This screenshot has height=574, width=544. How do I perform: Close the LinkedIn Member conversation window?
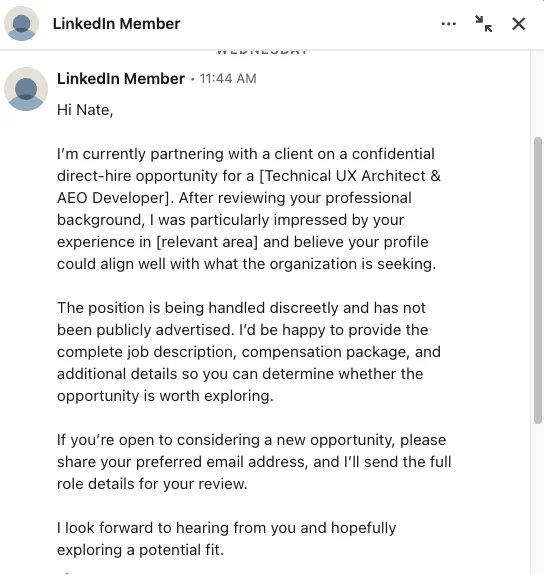519,24
